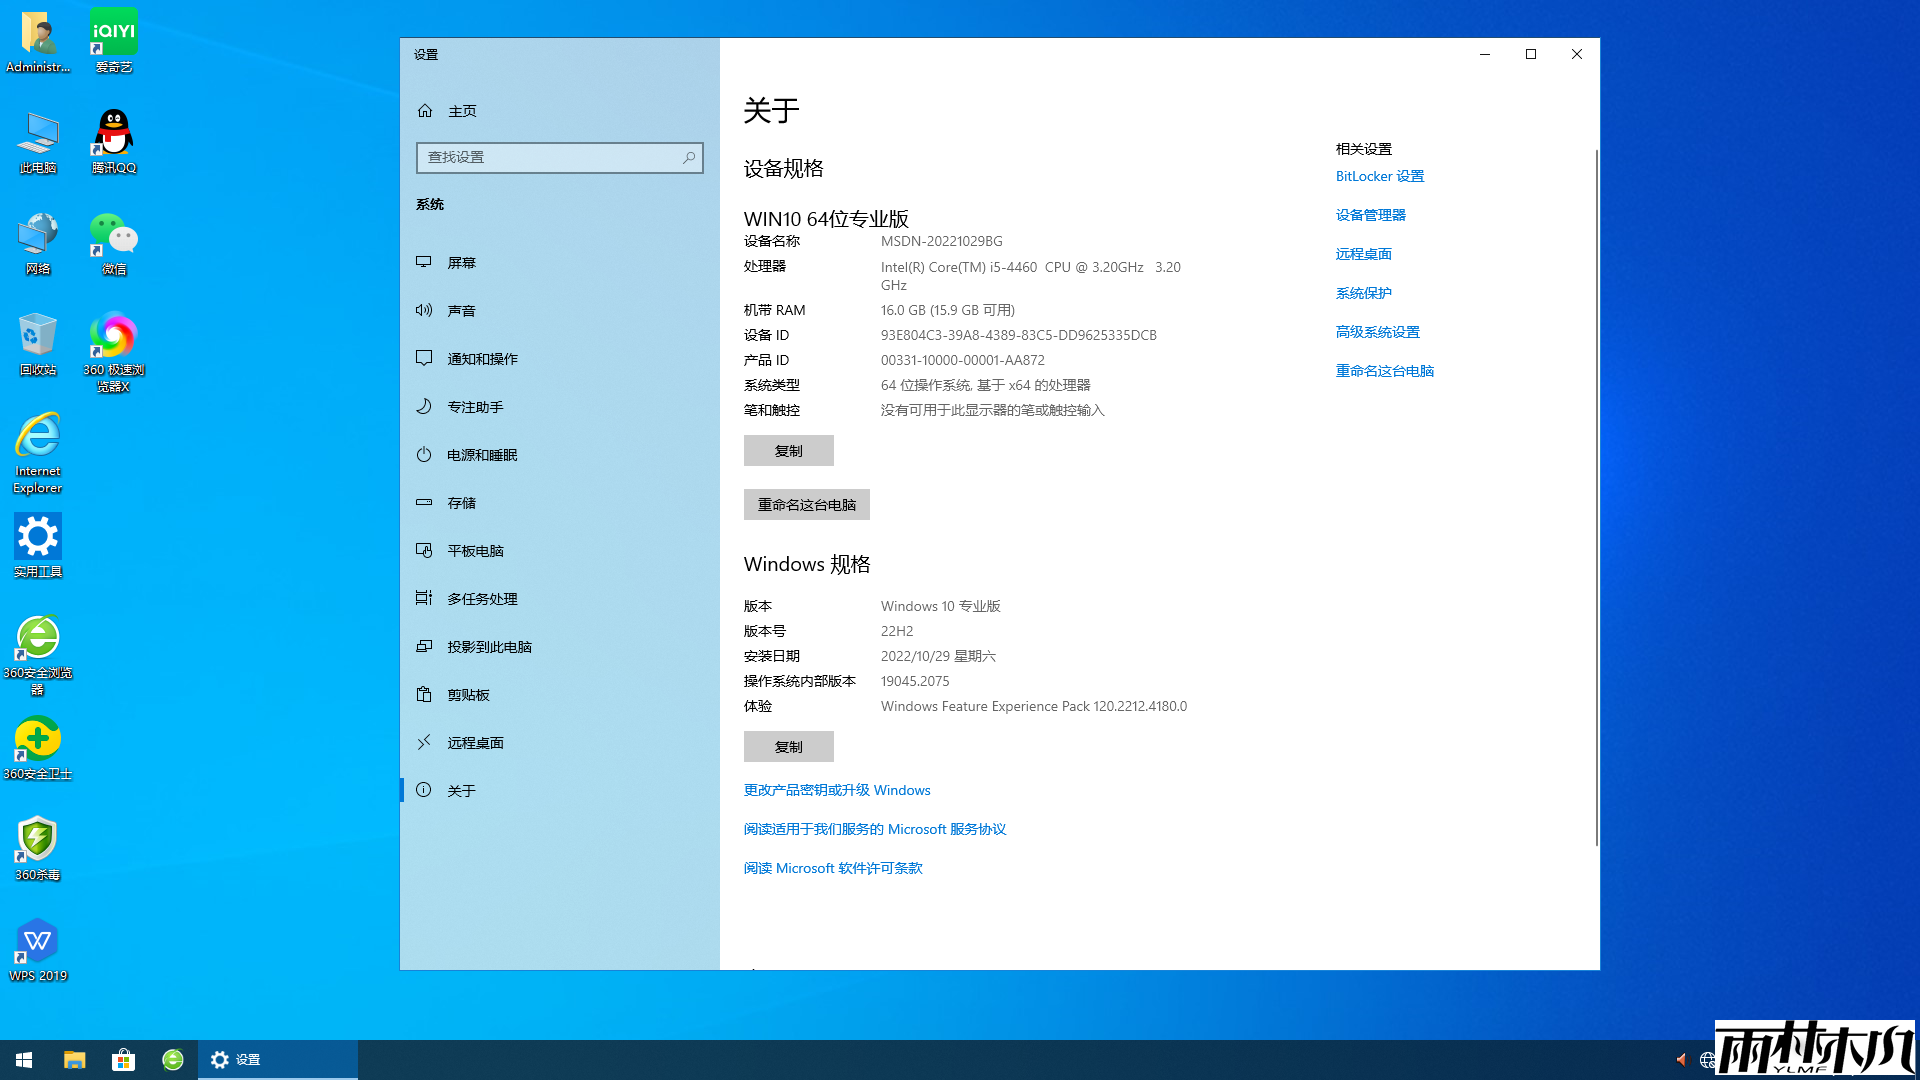Open File Explorer from taskbar
The height and width of the screenshot is (1080, 1920).
tap(73, 1059)
